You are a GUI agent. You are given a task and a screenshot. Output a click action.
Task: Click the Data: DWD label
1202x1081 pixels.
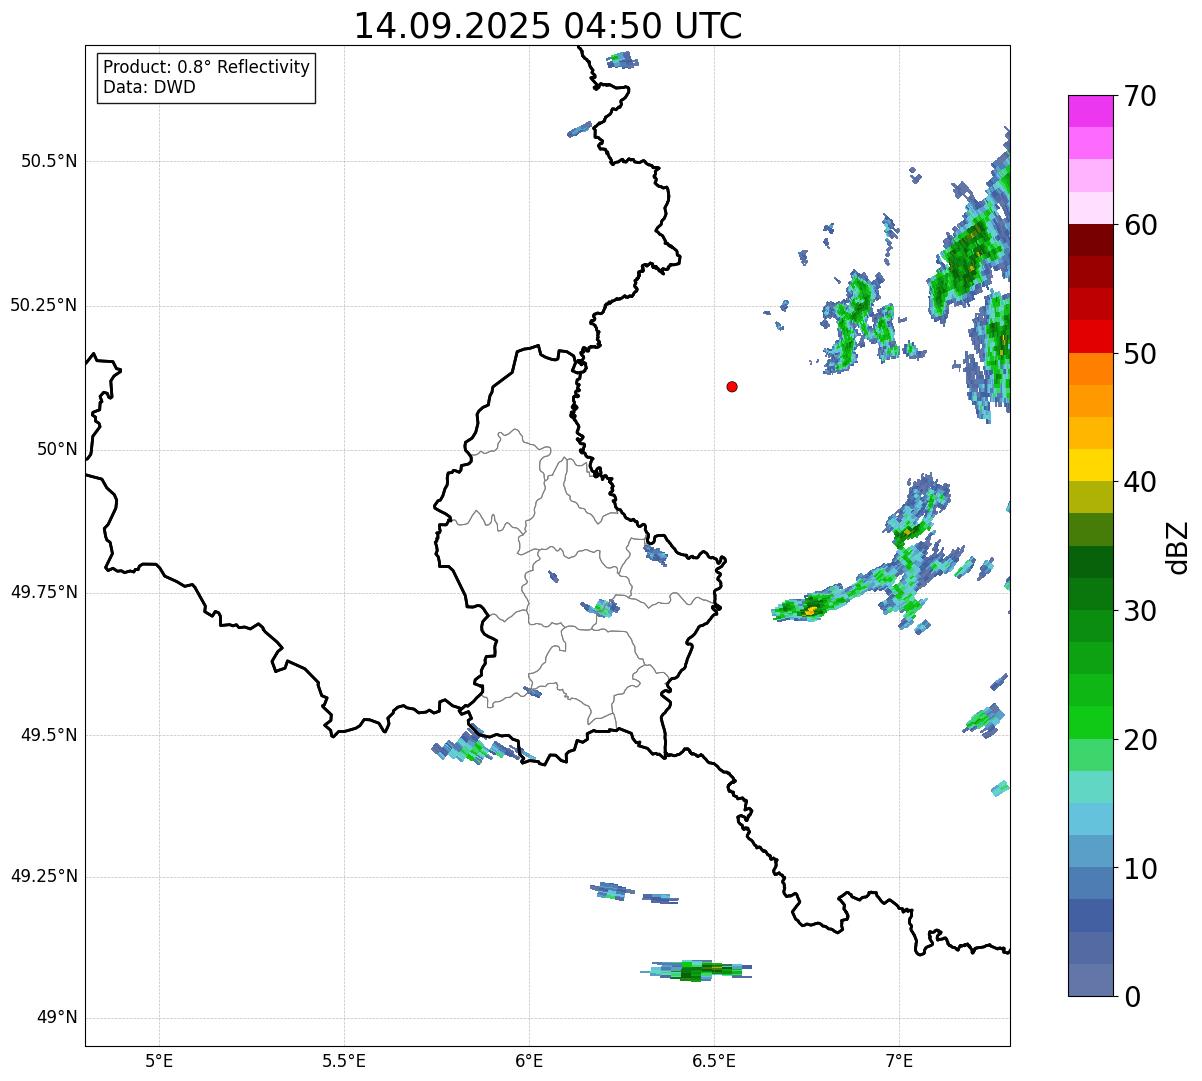(x=149, y=87)
